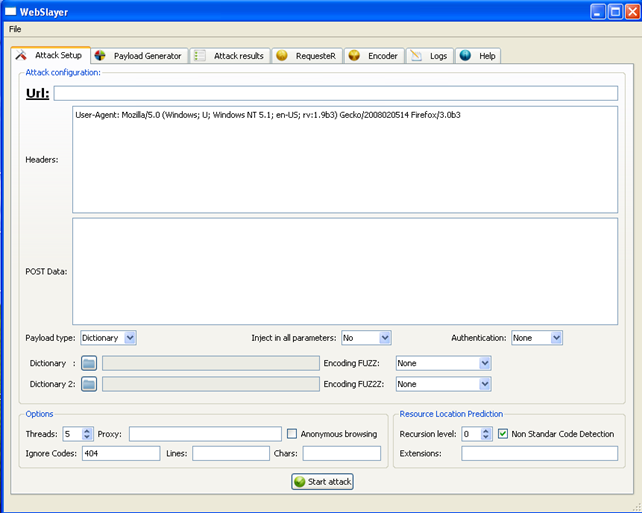Open folder browser for Dictionary 2

click(88, 383)
